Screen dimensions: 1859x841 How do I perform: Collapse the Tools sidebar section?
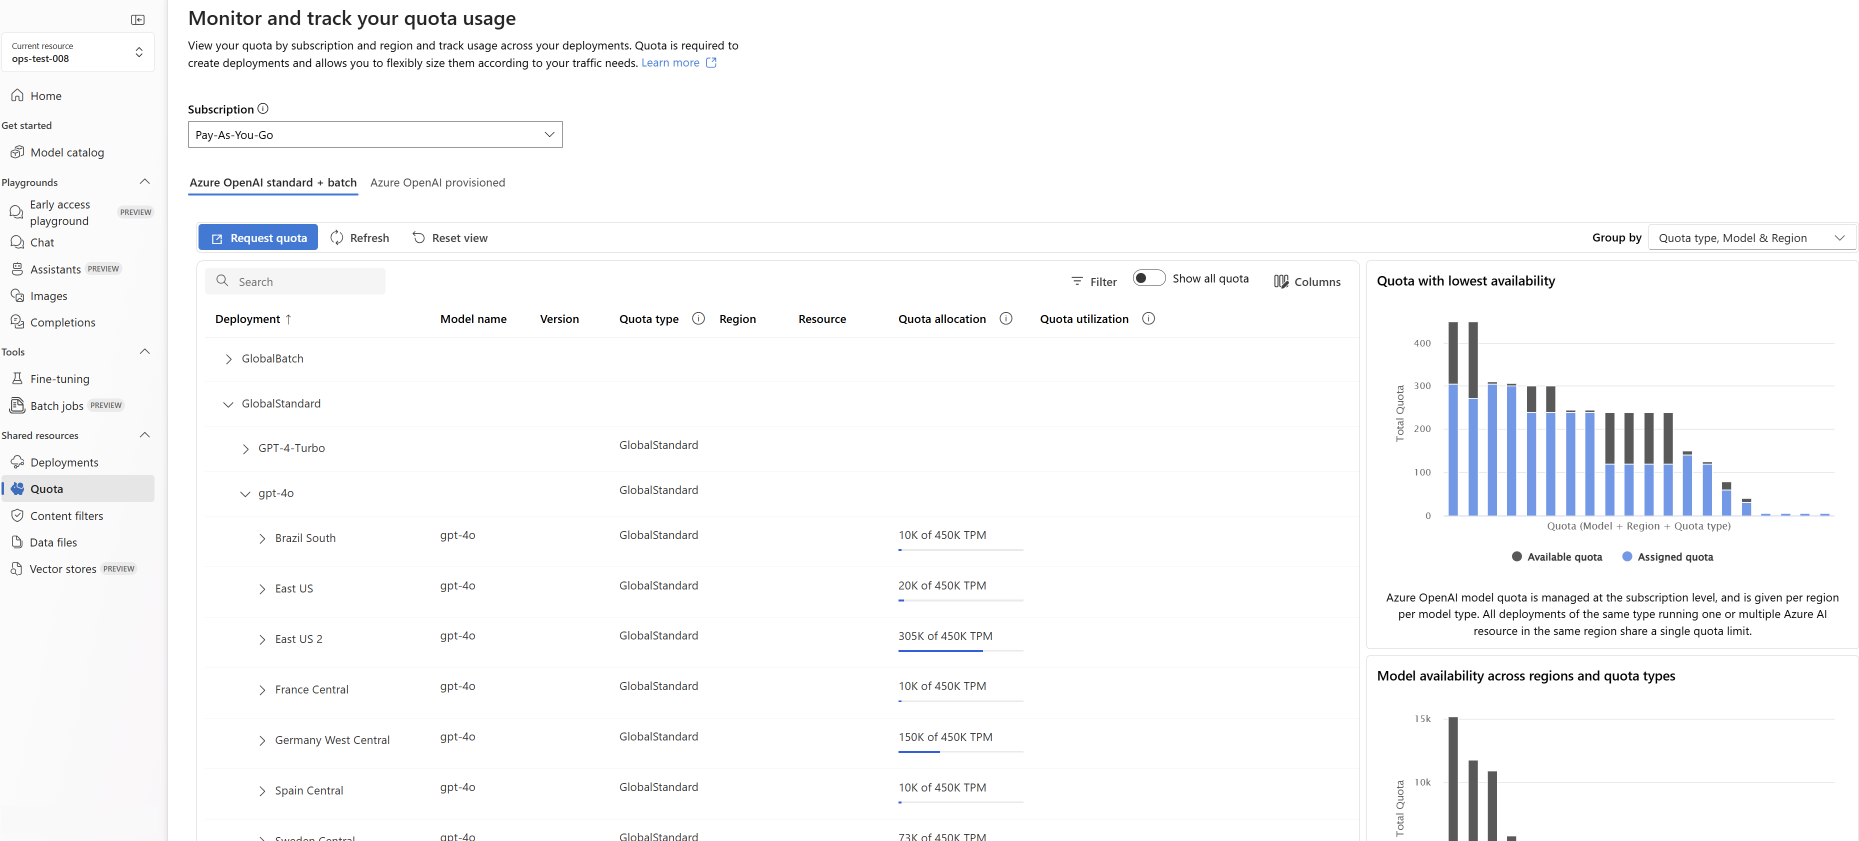[145, 352]
